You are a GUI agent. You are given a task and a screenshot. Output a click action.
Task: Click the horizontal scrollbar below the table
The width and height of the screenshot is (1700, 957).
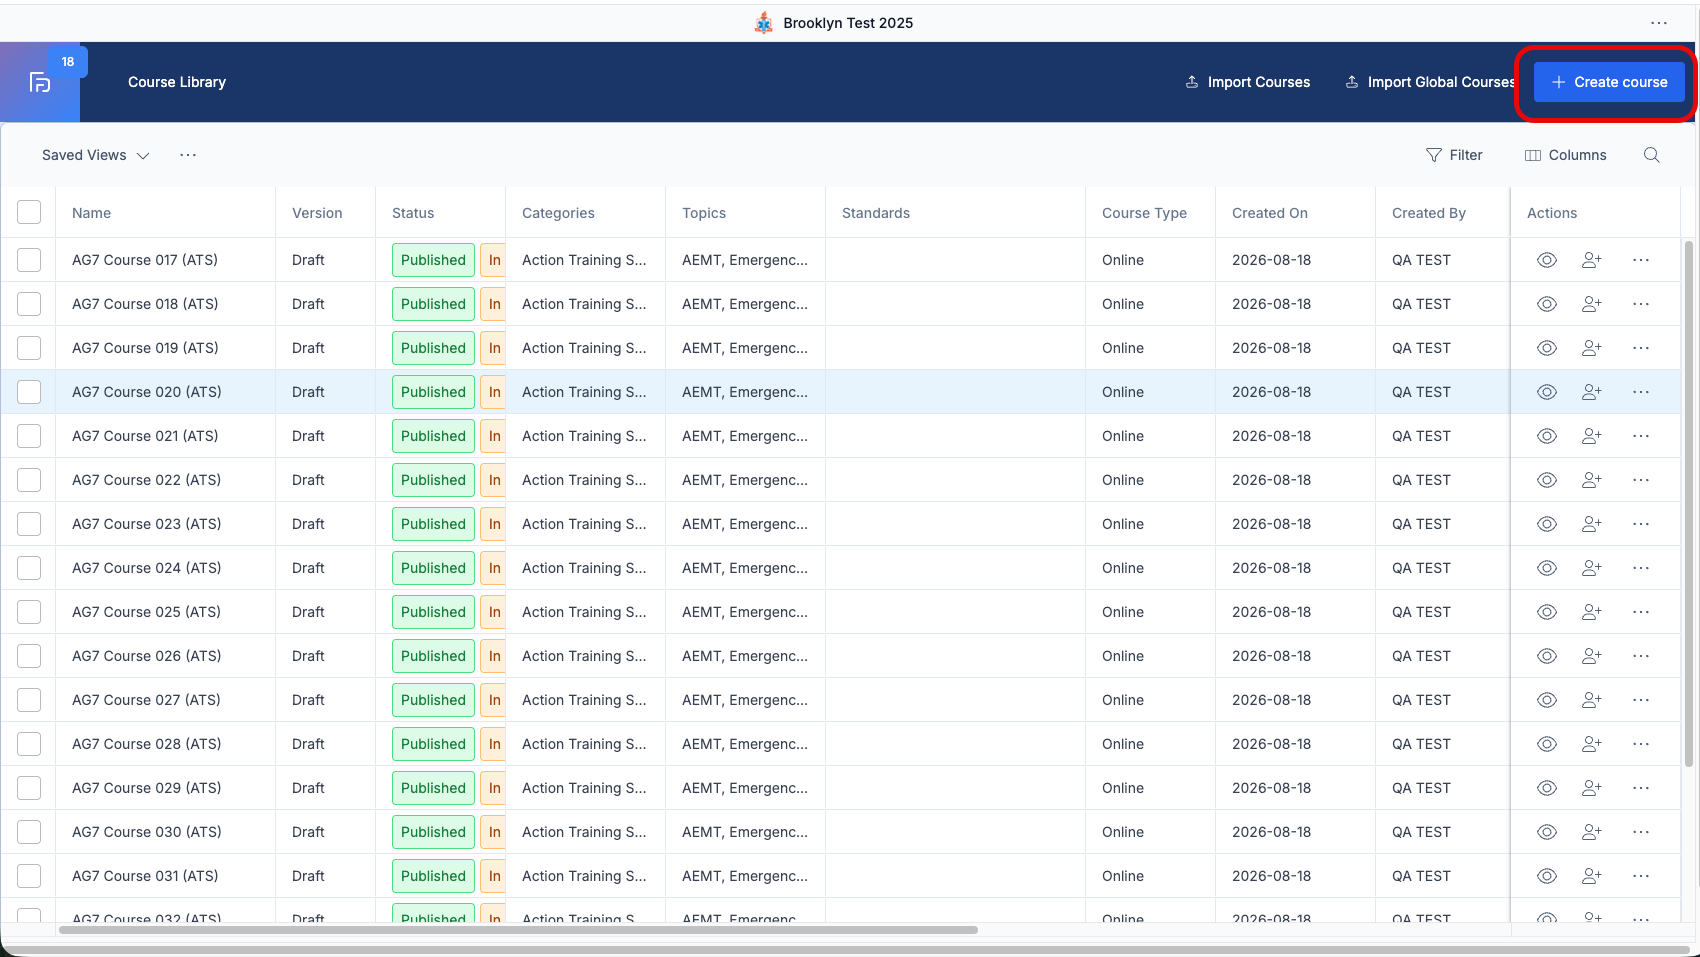click(x=518, y=930)
